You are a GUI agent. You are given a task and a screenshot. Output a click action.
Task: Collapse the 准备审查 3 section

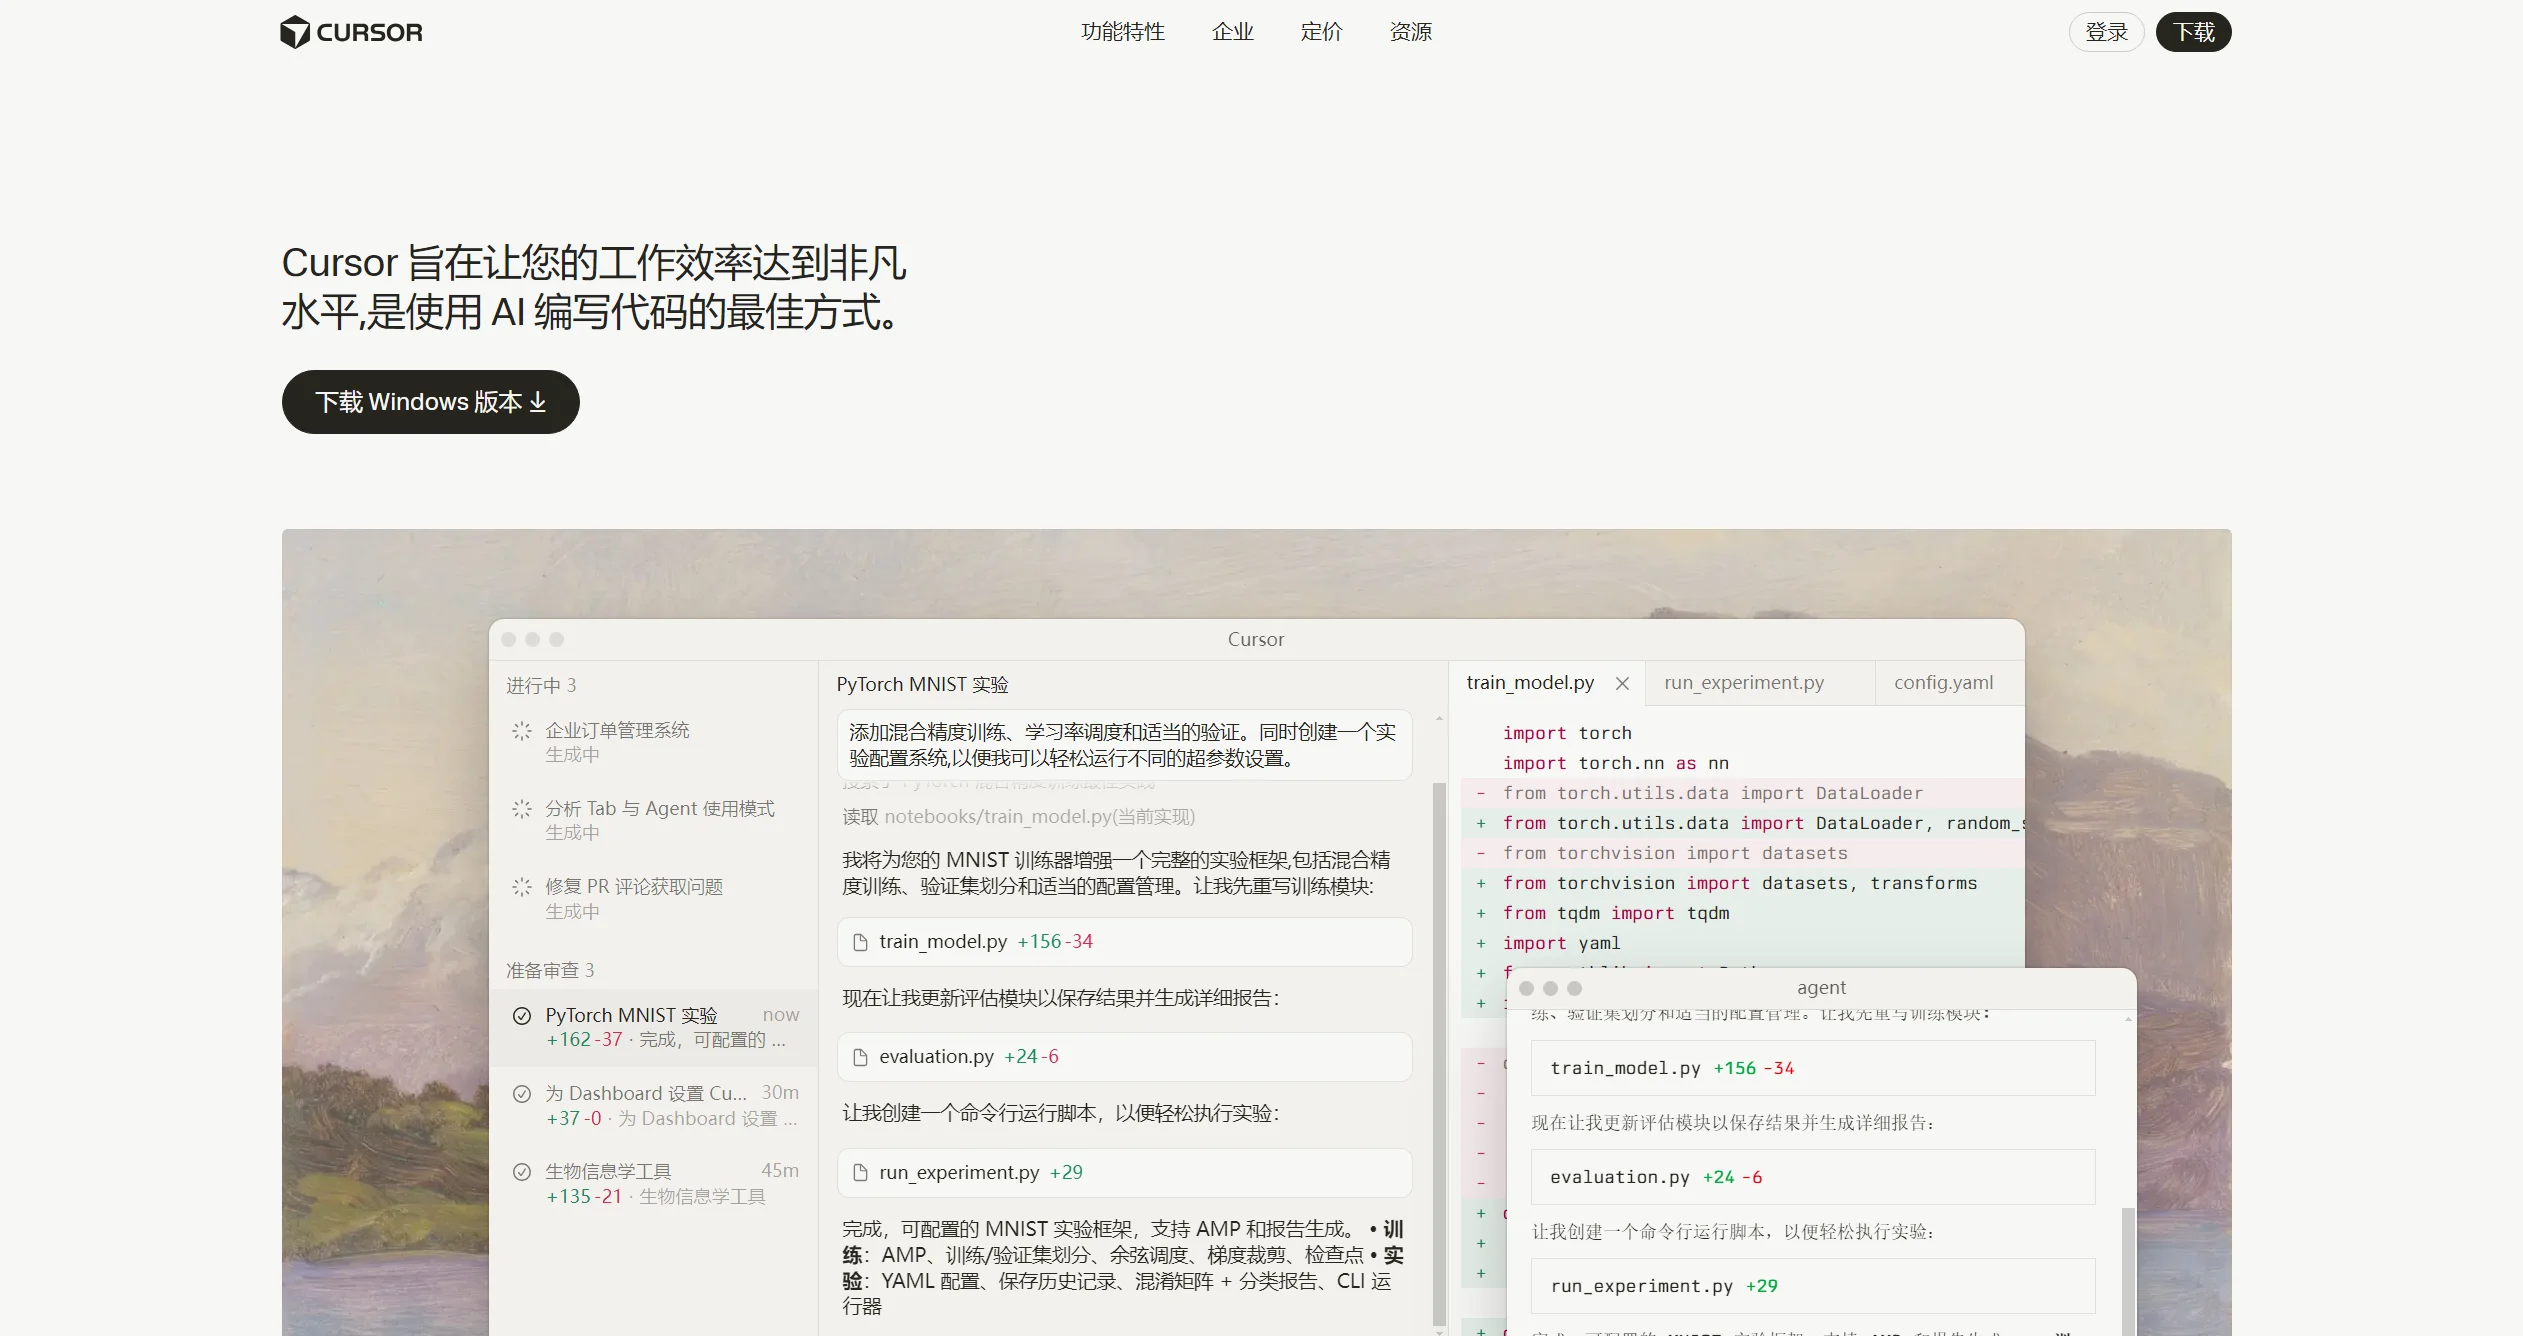point(549,969)
